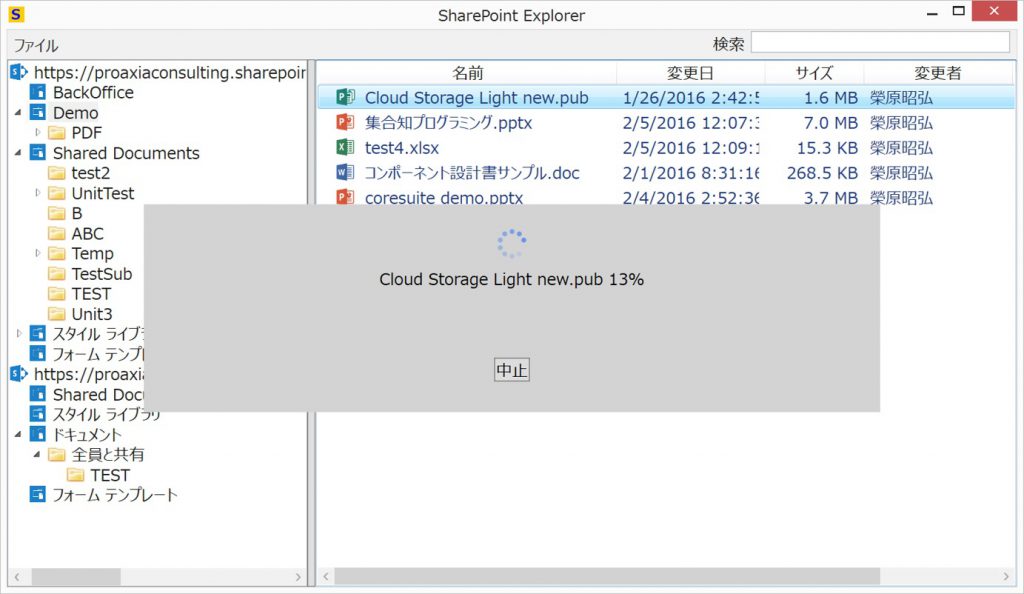The width and height of the screenshot is (1024, 594).
Task: Click the Publisher icon of Cloud Storage Light new.pub
Action: 345,97
